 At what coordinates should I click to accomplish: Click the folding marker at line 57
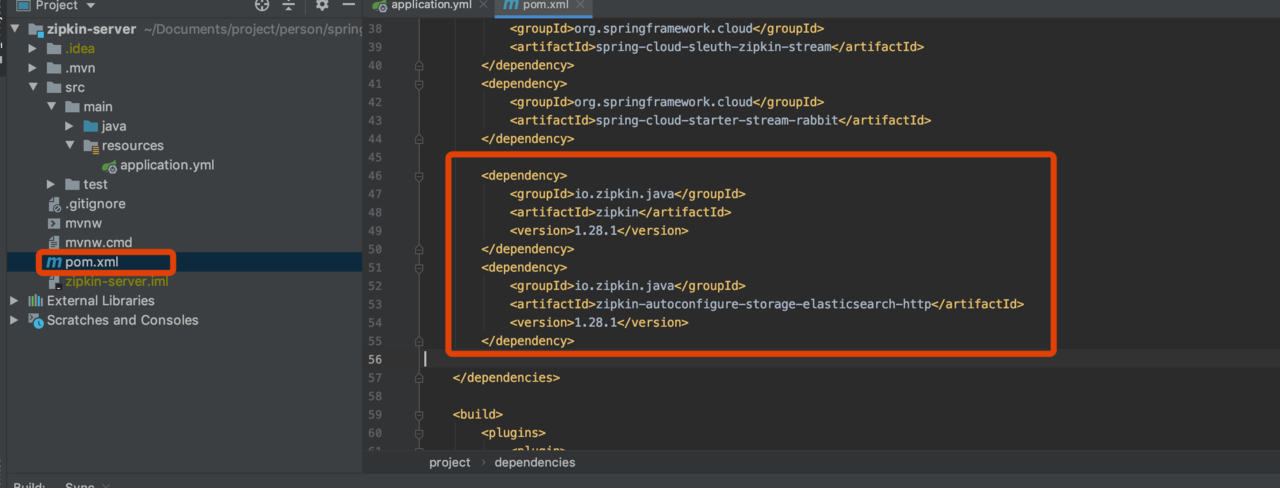pos(420,378)
